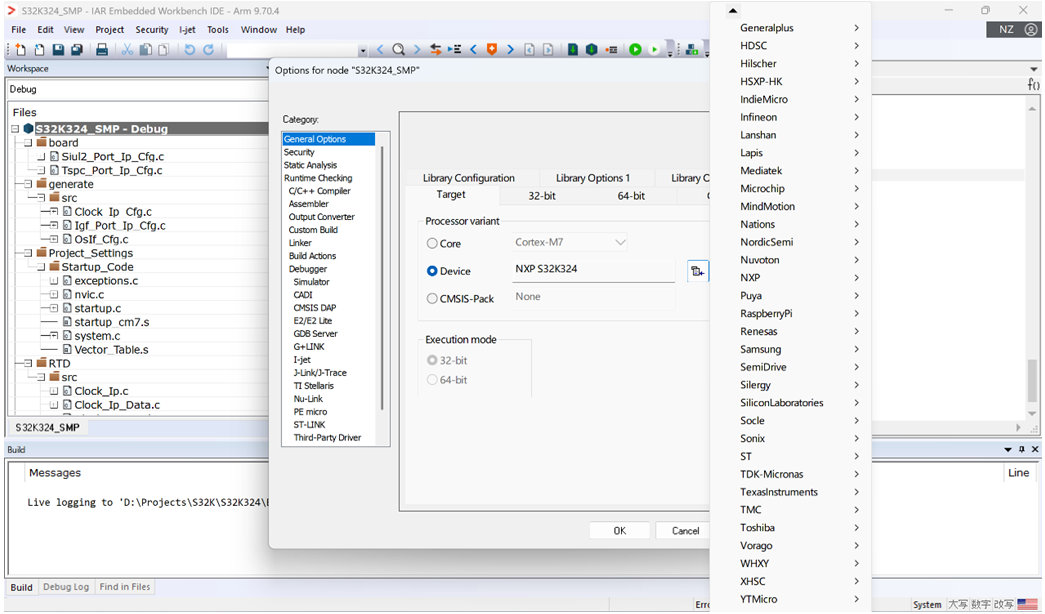Viewport: 1045px width, 614px height.
Task: Open the toolbar search field dropdown arrow
Action: point(363,50)
